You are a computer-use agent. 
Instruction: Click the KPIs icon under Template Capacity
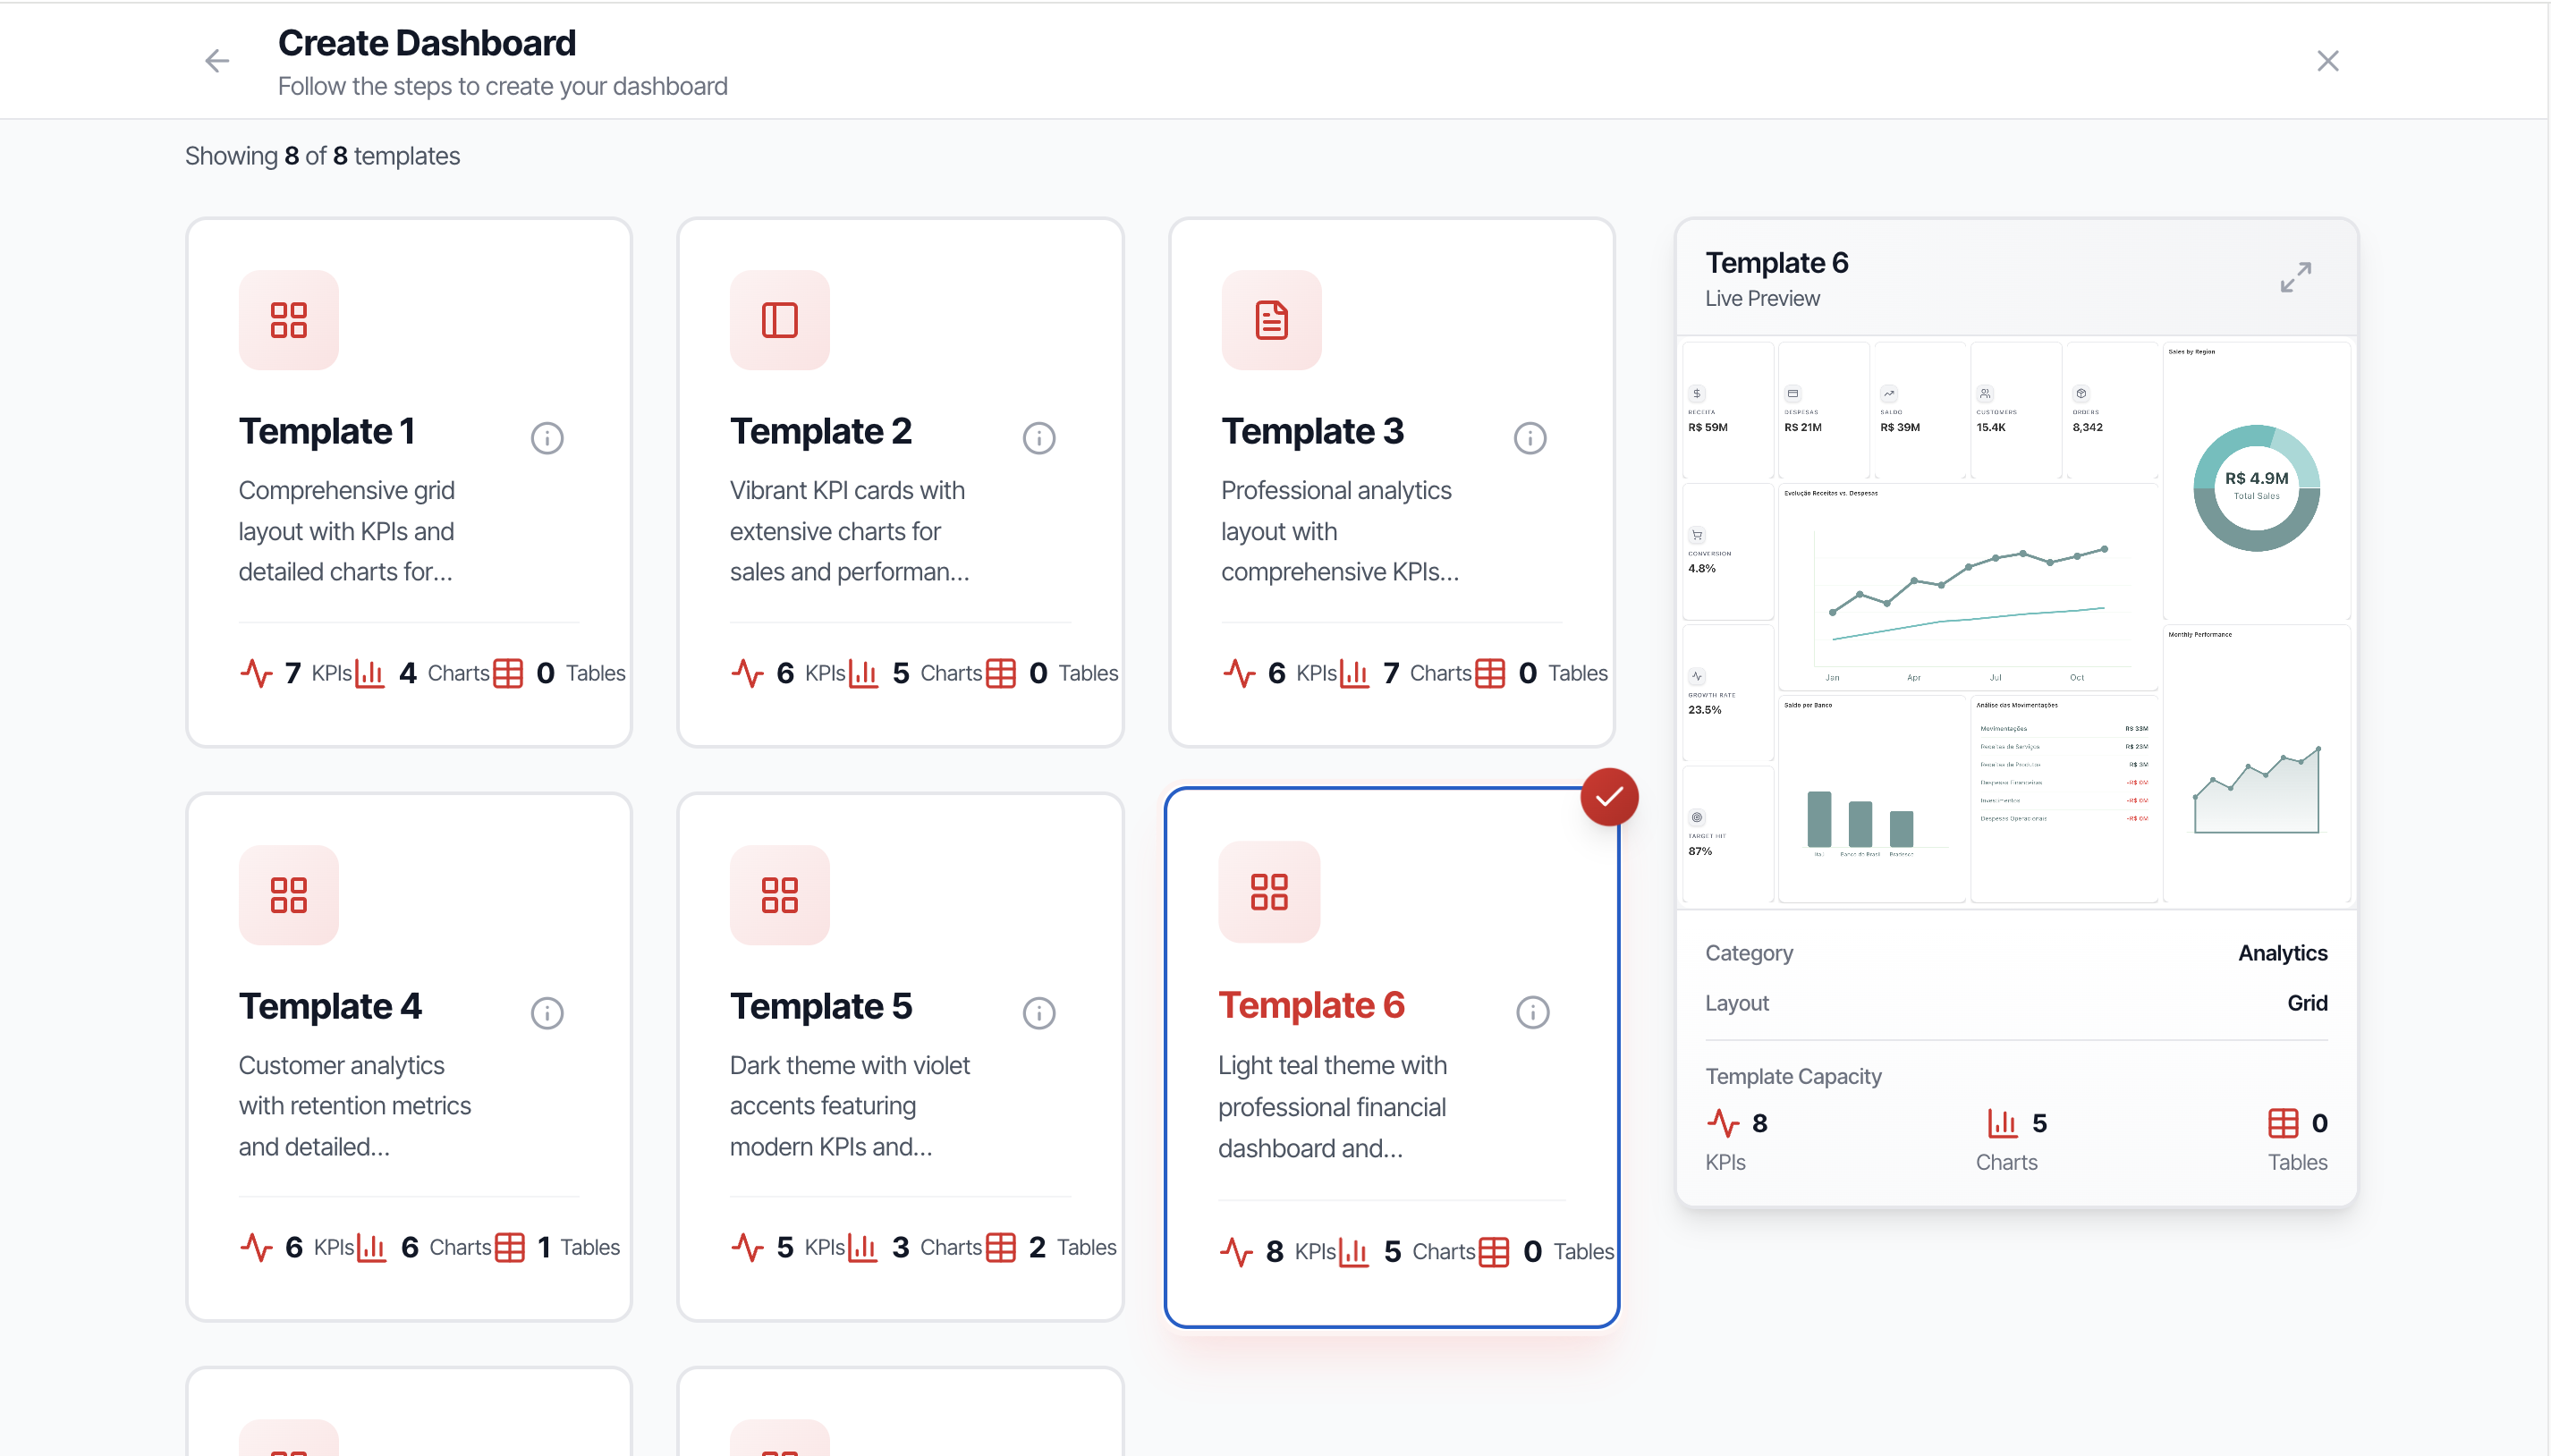click(1724, 1123)
